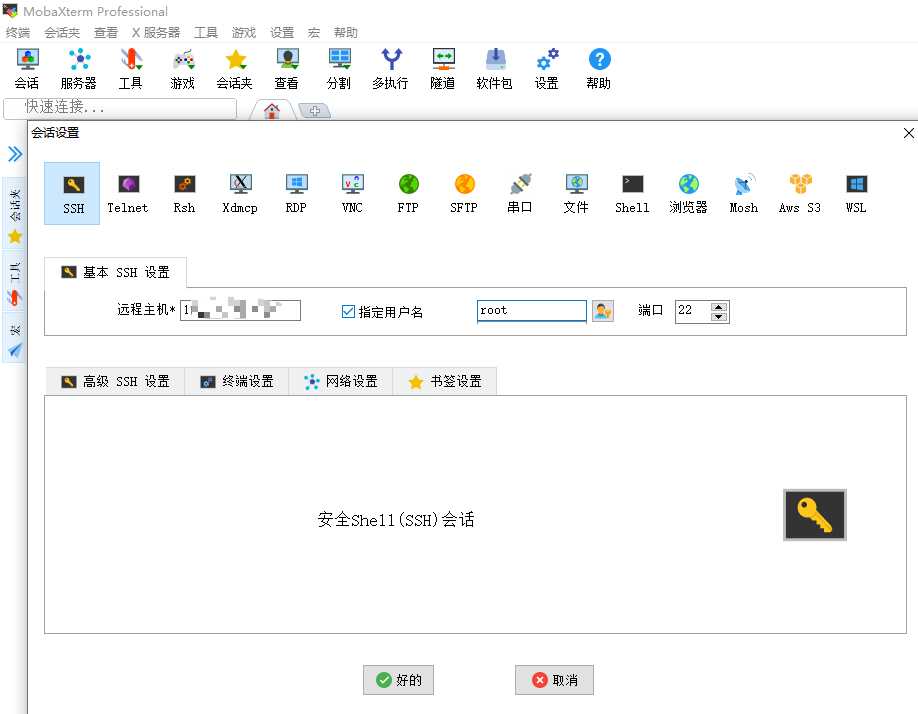Image resolution: width=918 pixels, height=714 pixels.
Task: Open the 终端 menu
Action: (x=18, y=33)
